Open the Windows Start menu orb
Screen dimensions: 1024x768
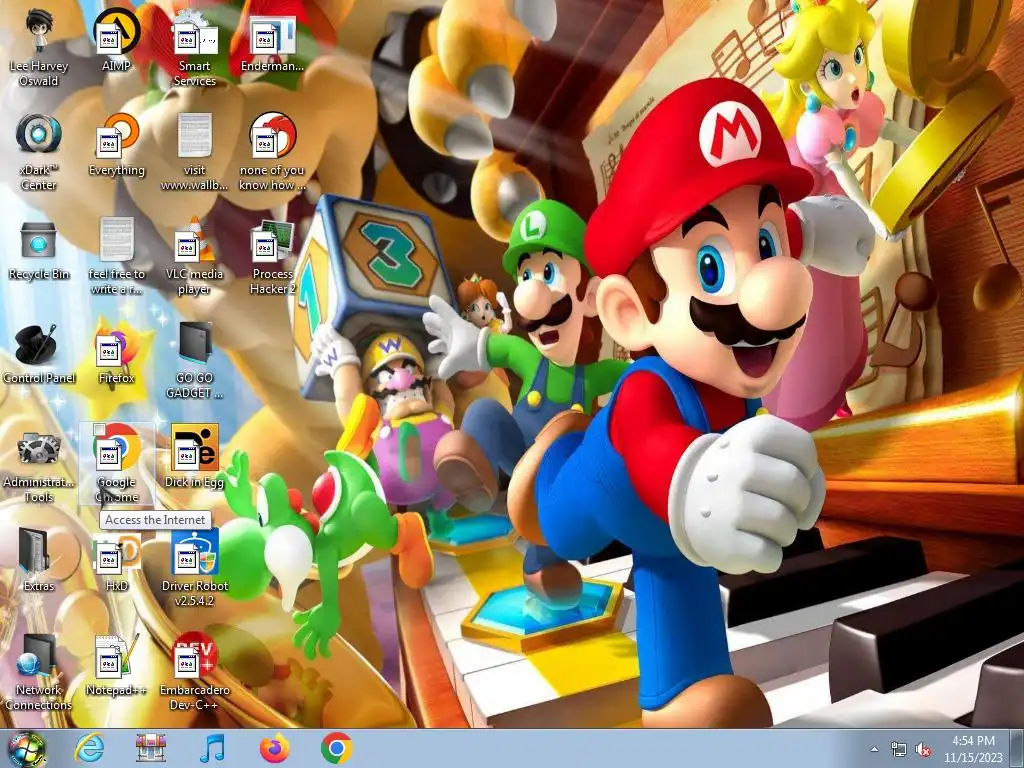27,749
